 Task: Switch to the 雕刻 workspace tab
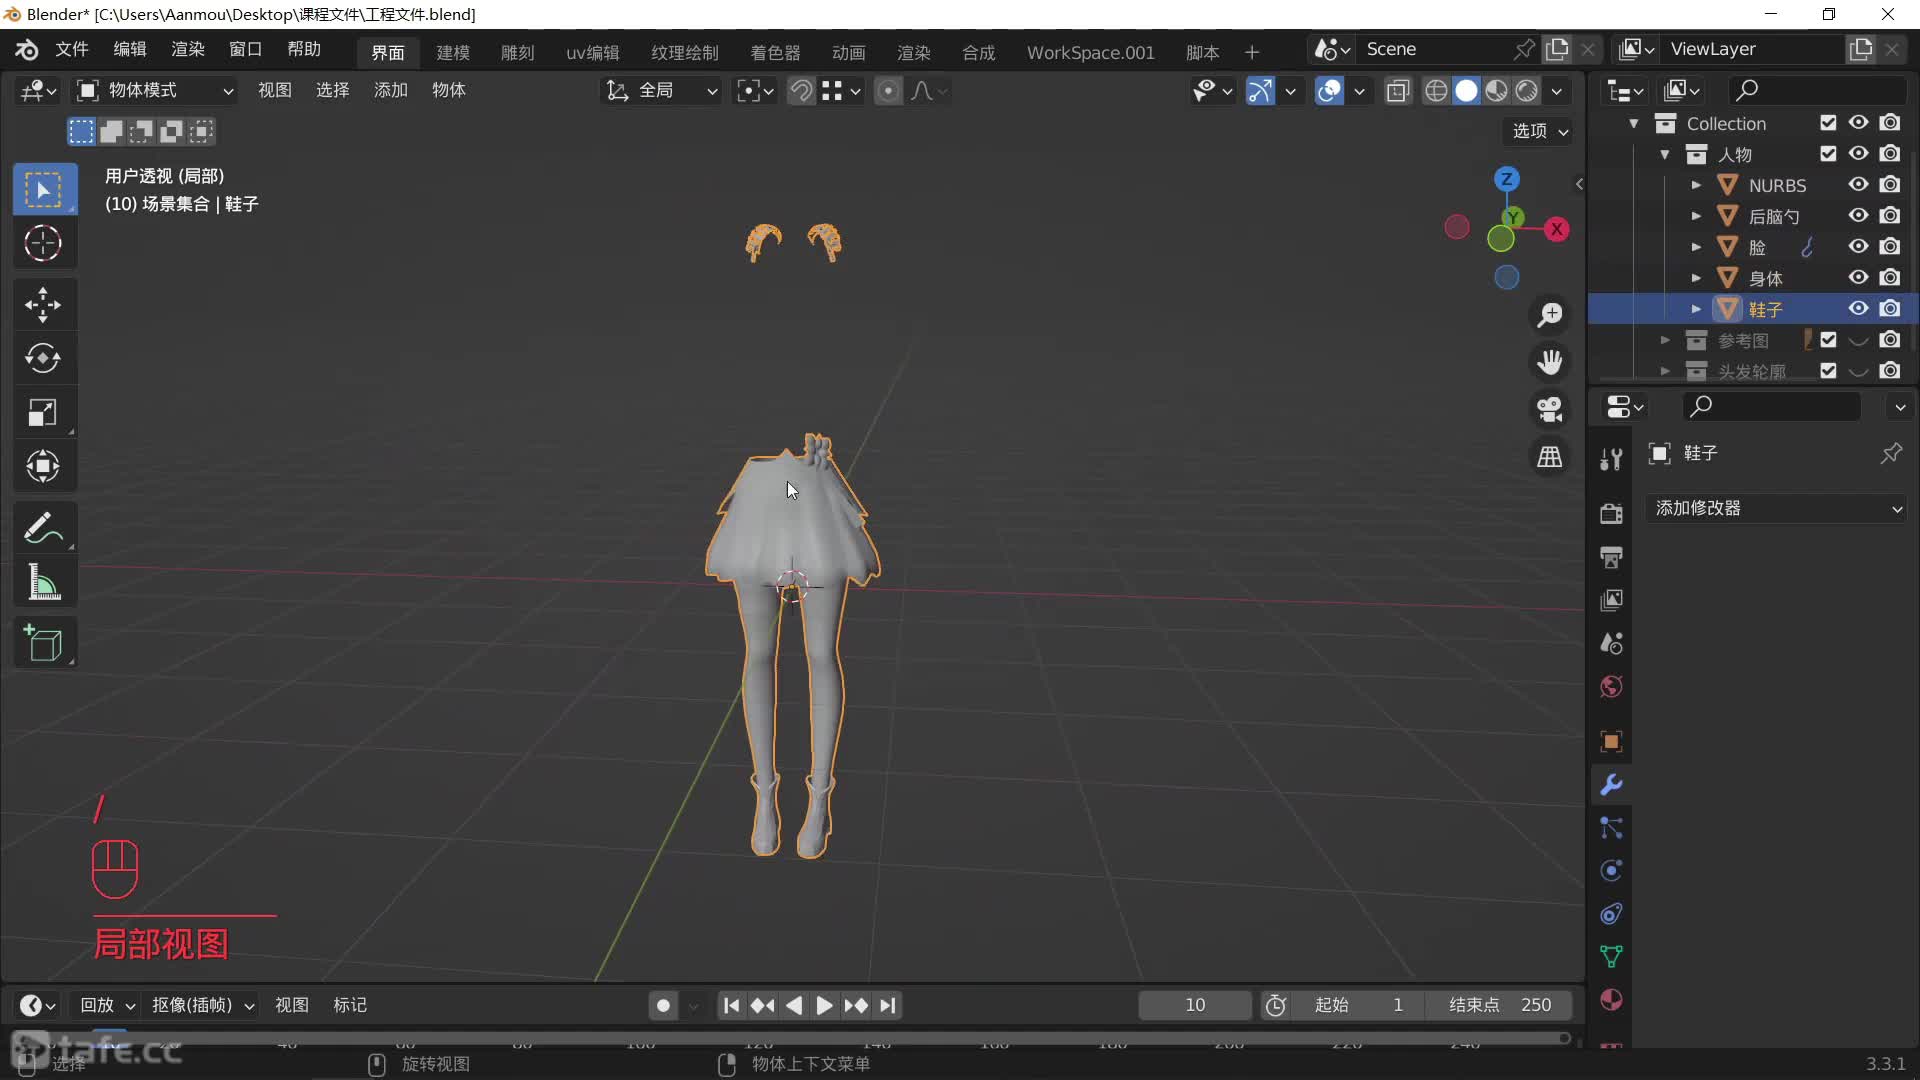[518, 52]
